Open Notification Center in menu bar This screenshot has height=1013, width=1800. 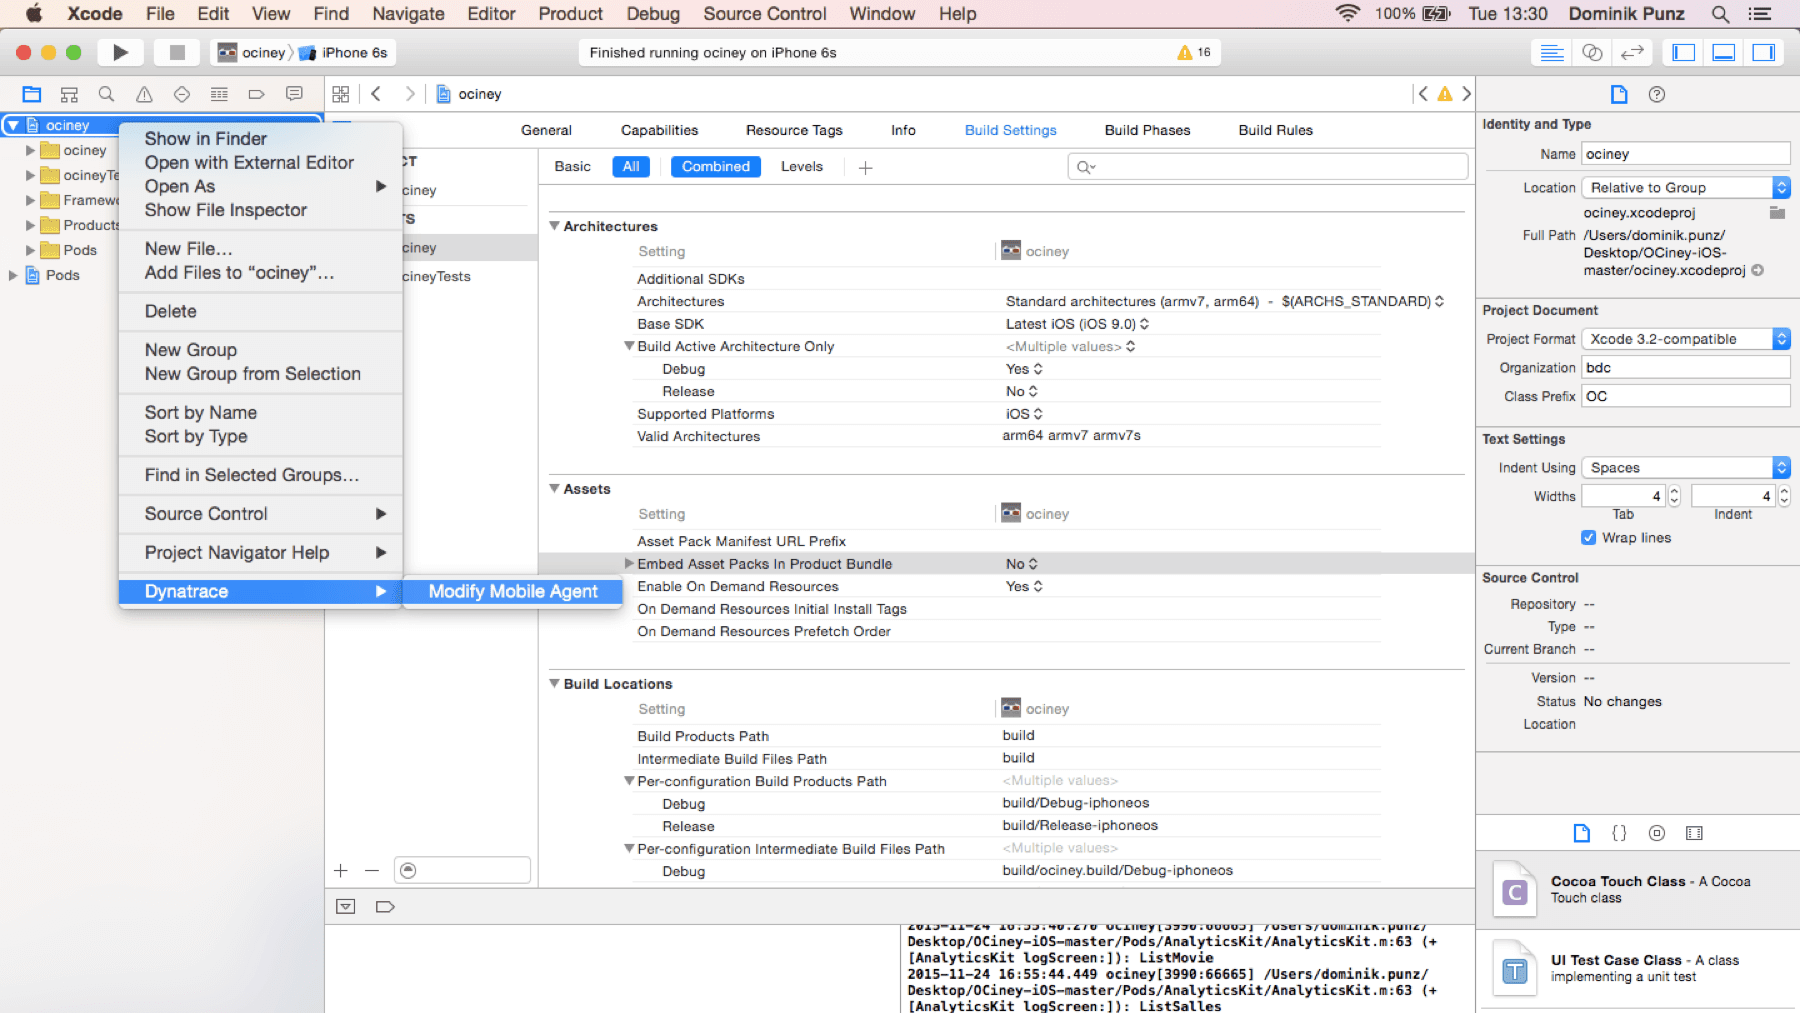pyautogui.click(x=1760, y=14)
